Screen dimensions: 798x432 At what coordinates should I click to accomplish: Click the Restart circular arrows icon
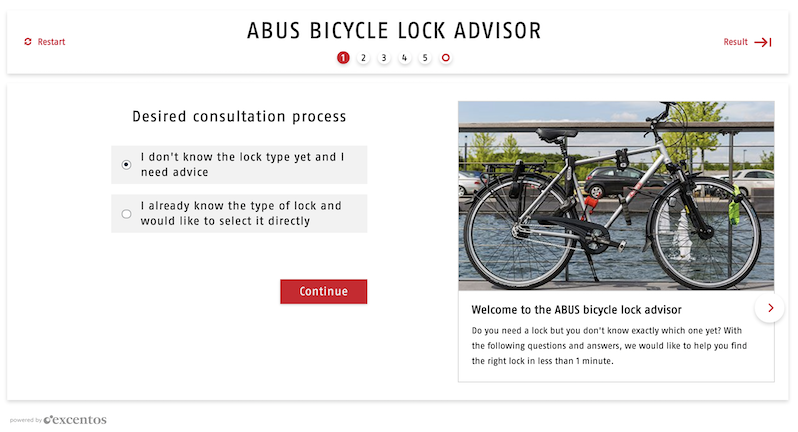point(28,42)
